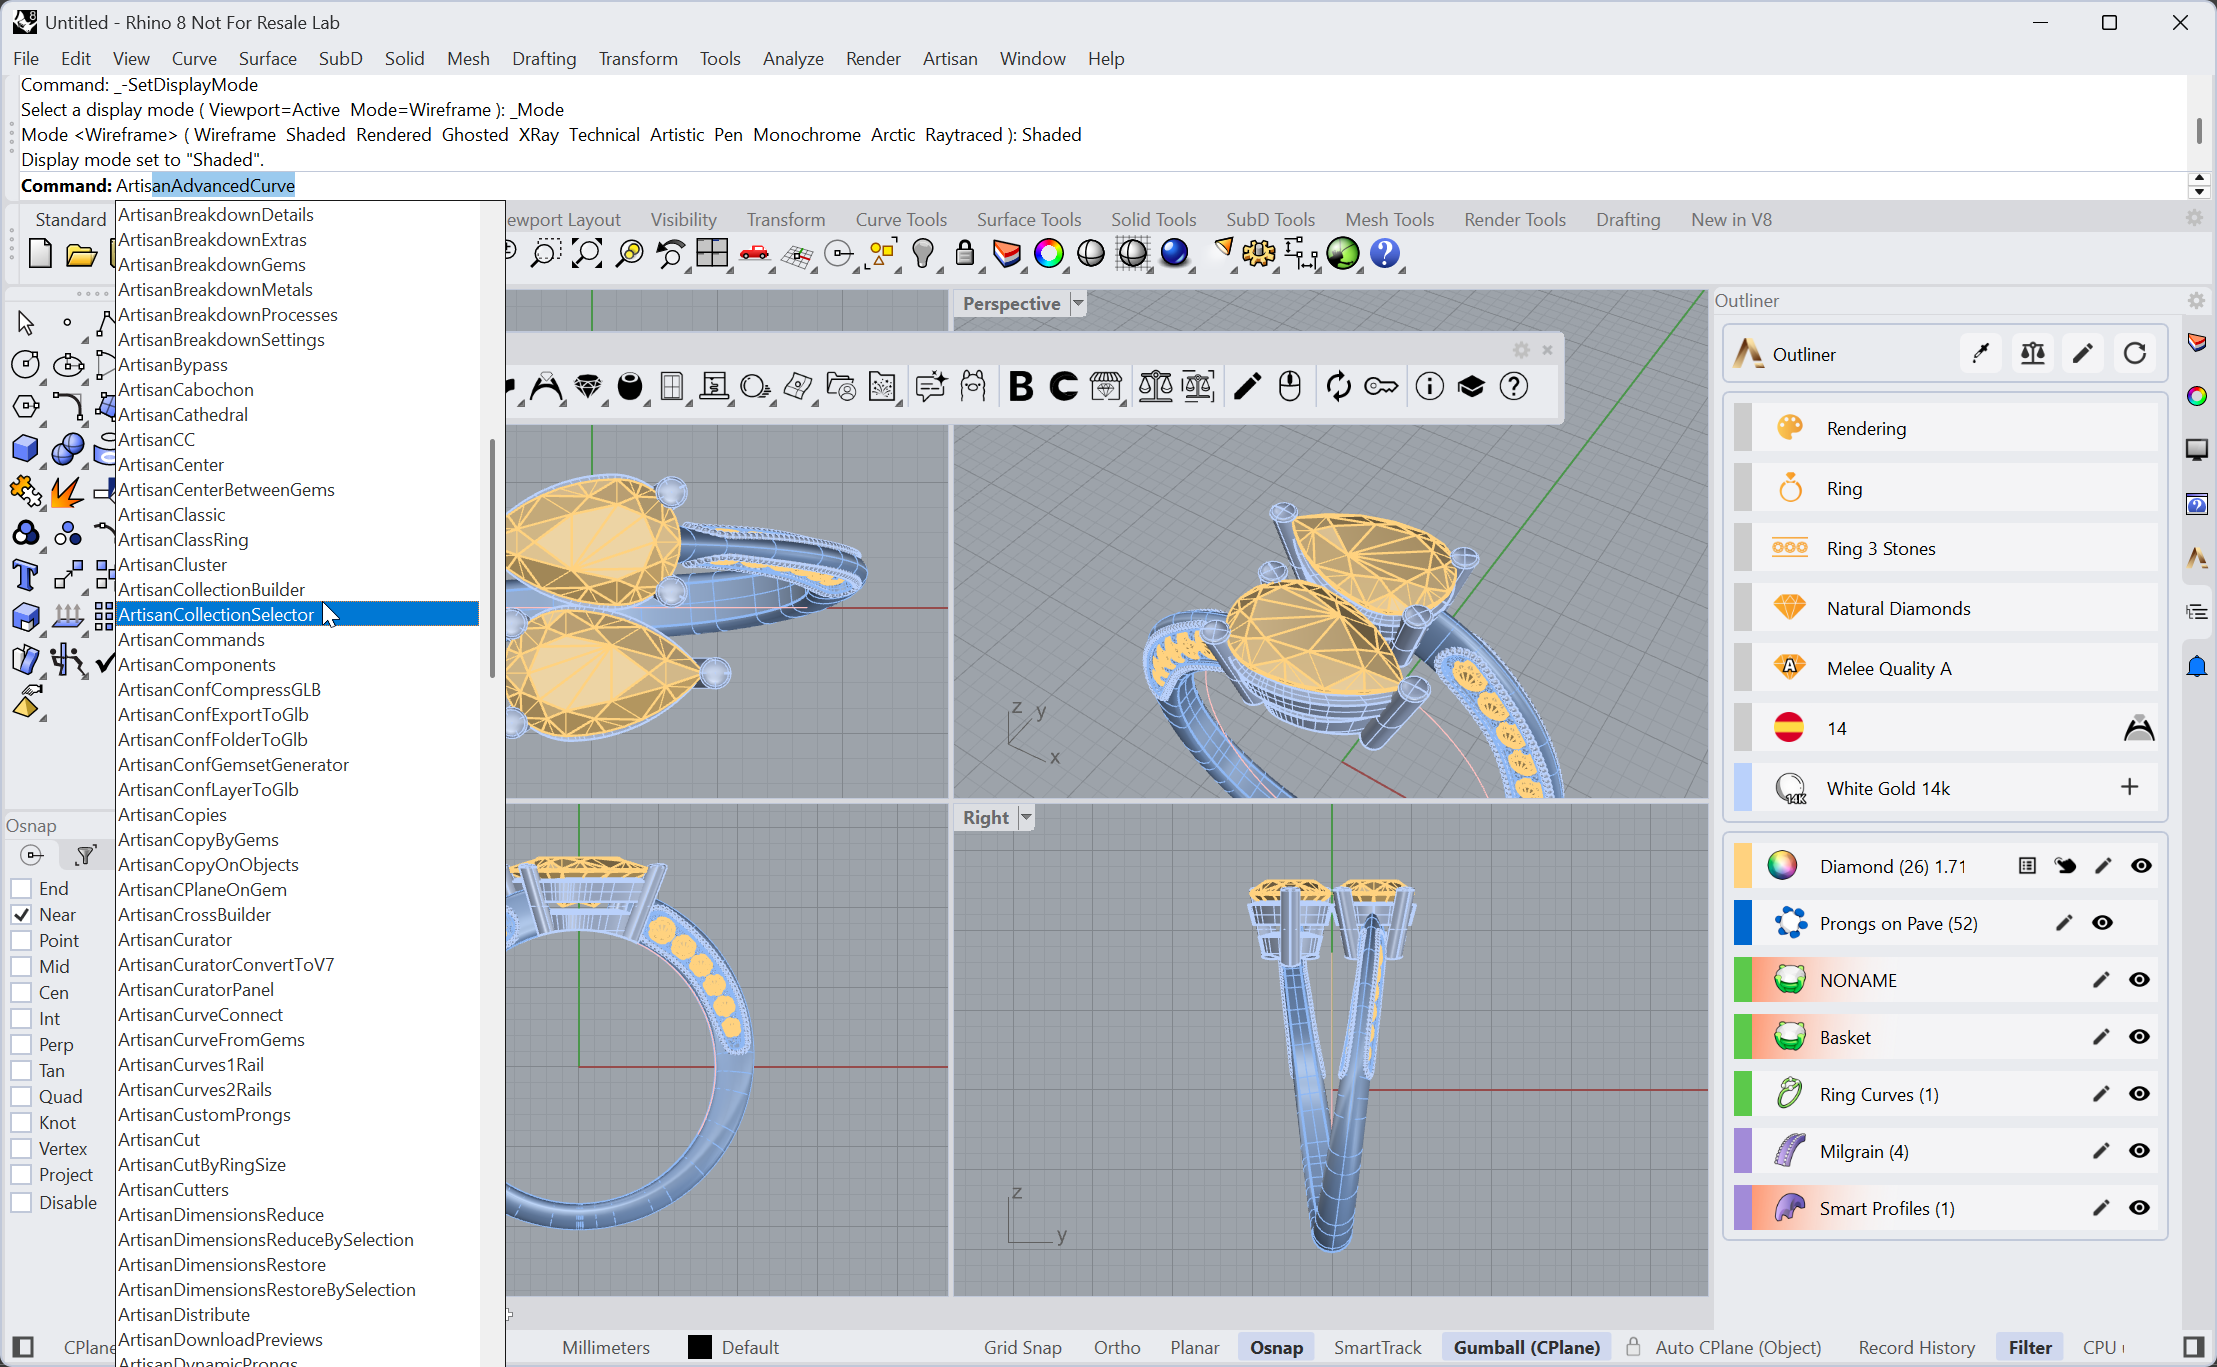2217x1367 pixels.
Task: Click the Zoom Extents icon
Action: click(587, 254)
